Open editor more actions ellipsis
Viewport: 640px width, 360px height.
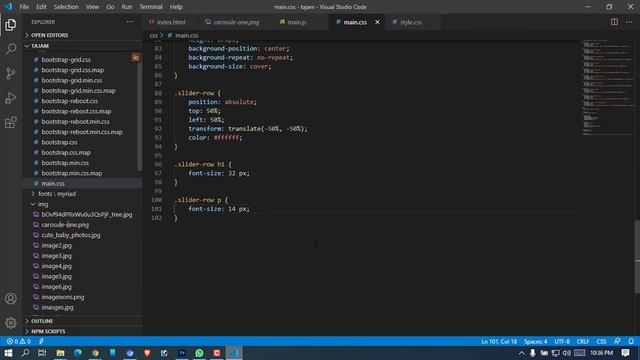629,22
